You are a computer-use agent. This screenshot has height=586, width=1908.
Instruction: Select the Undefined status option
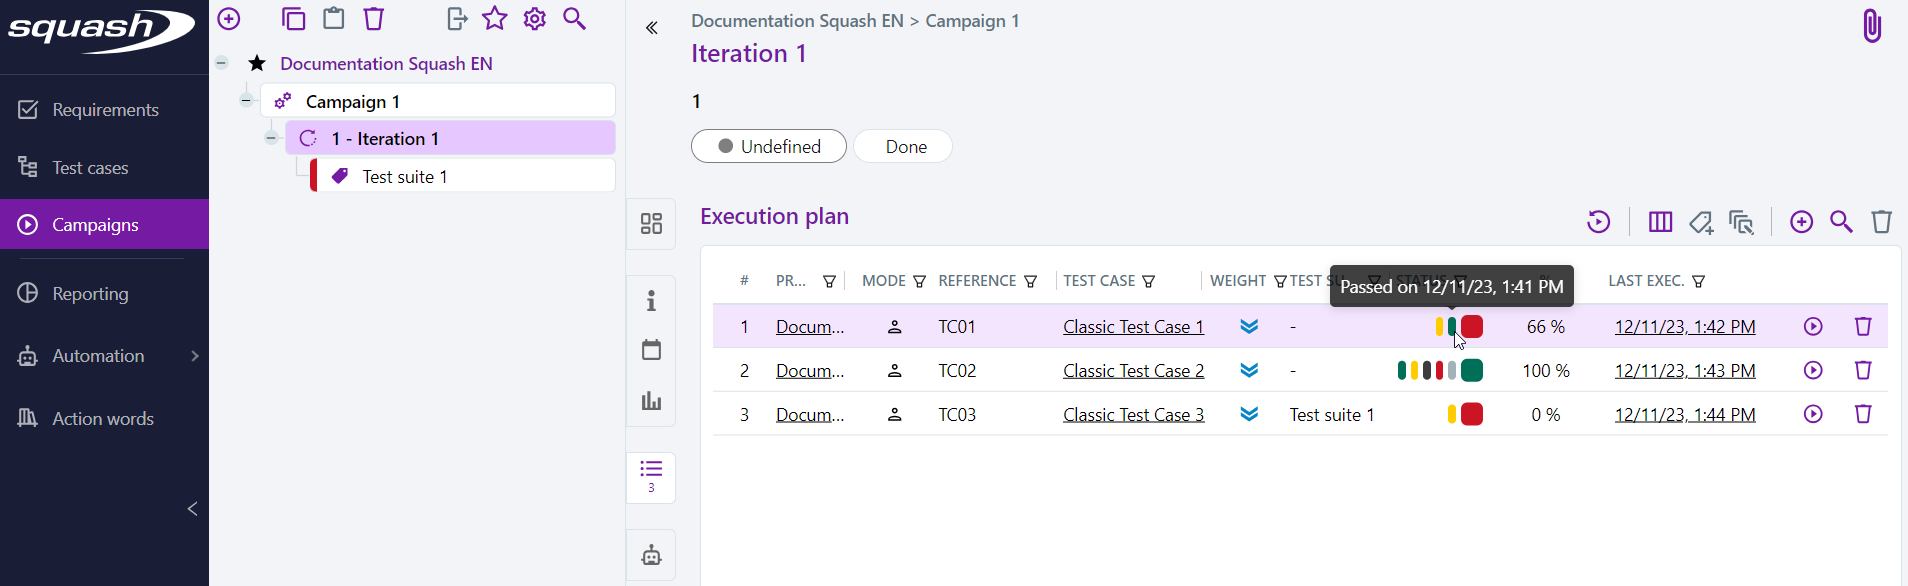tap(768, 147)
